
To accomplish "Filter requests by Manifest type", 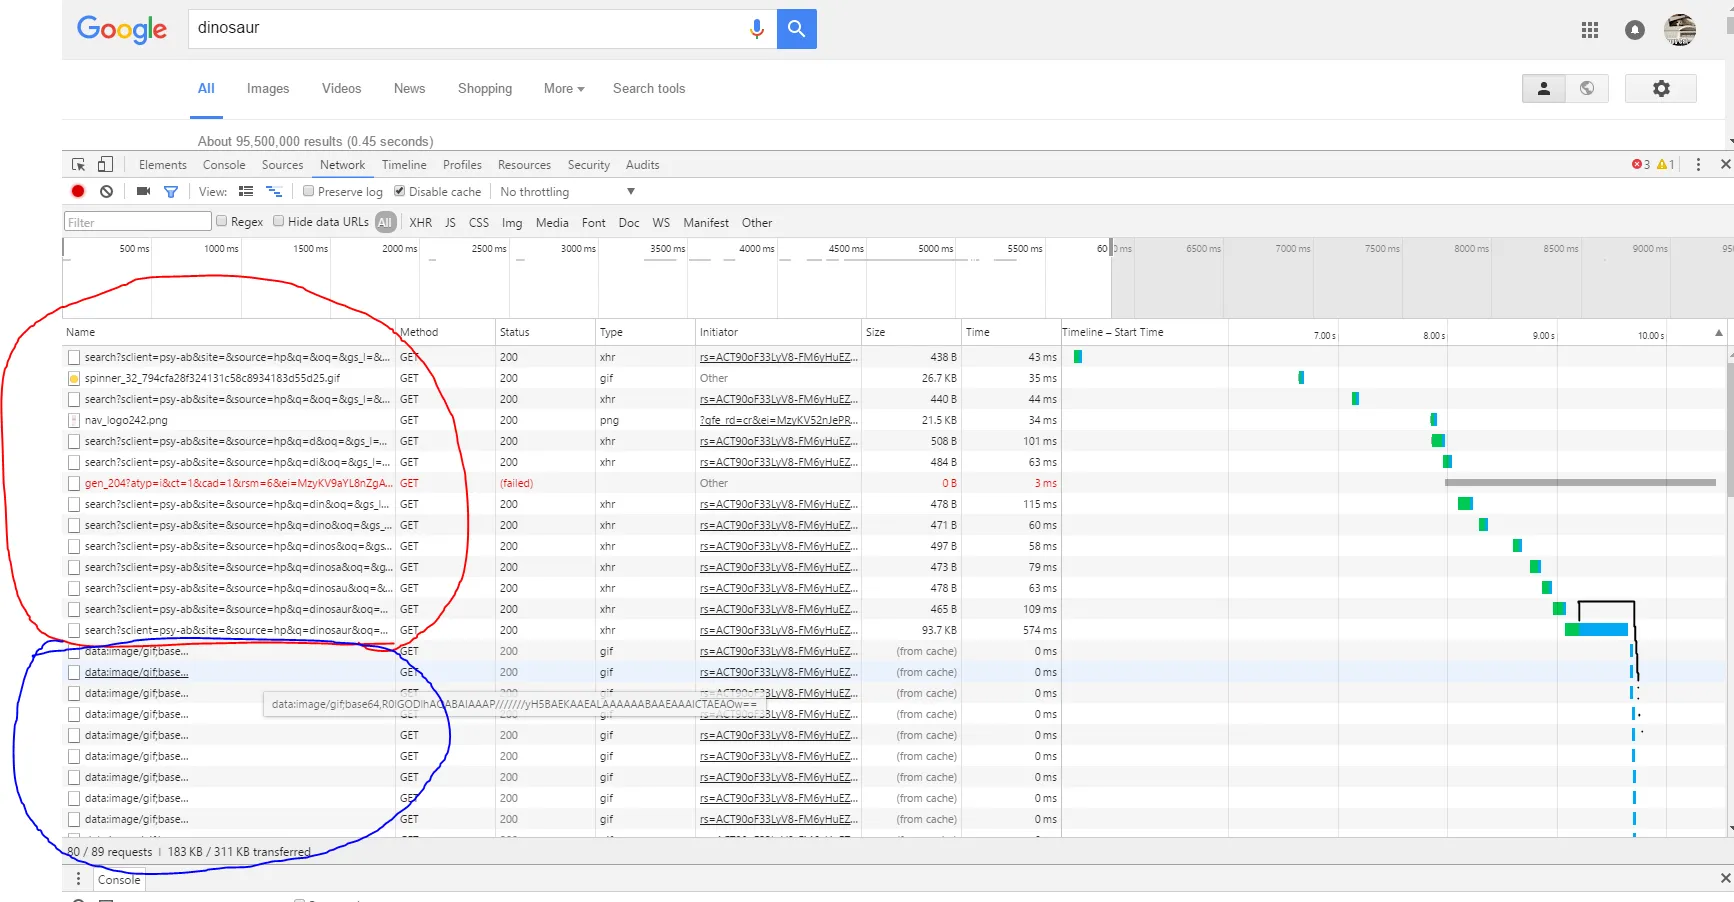I will point(706,223).
